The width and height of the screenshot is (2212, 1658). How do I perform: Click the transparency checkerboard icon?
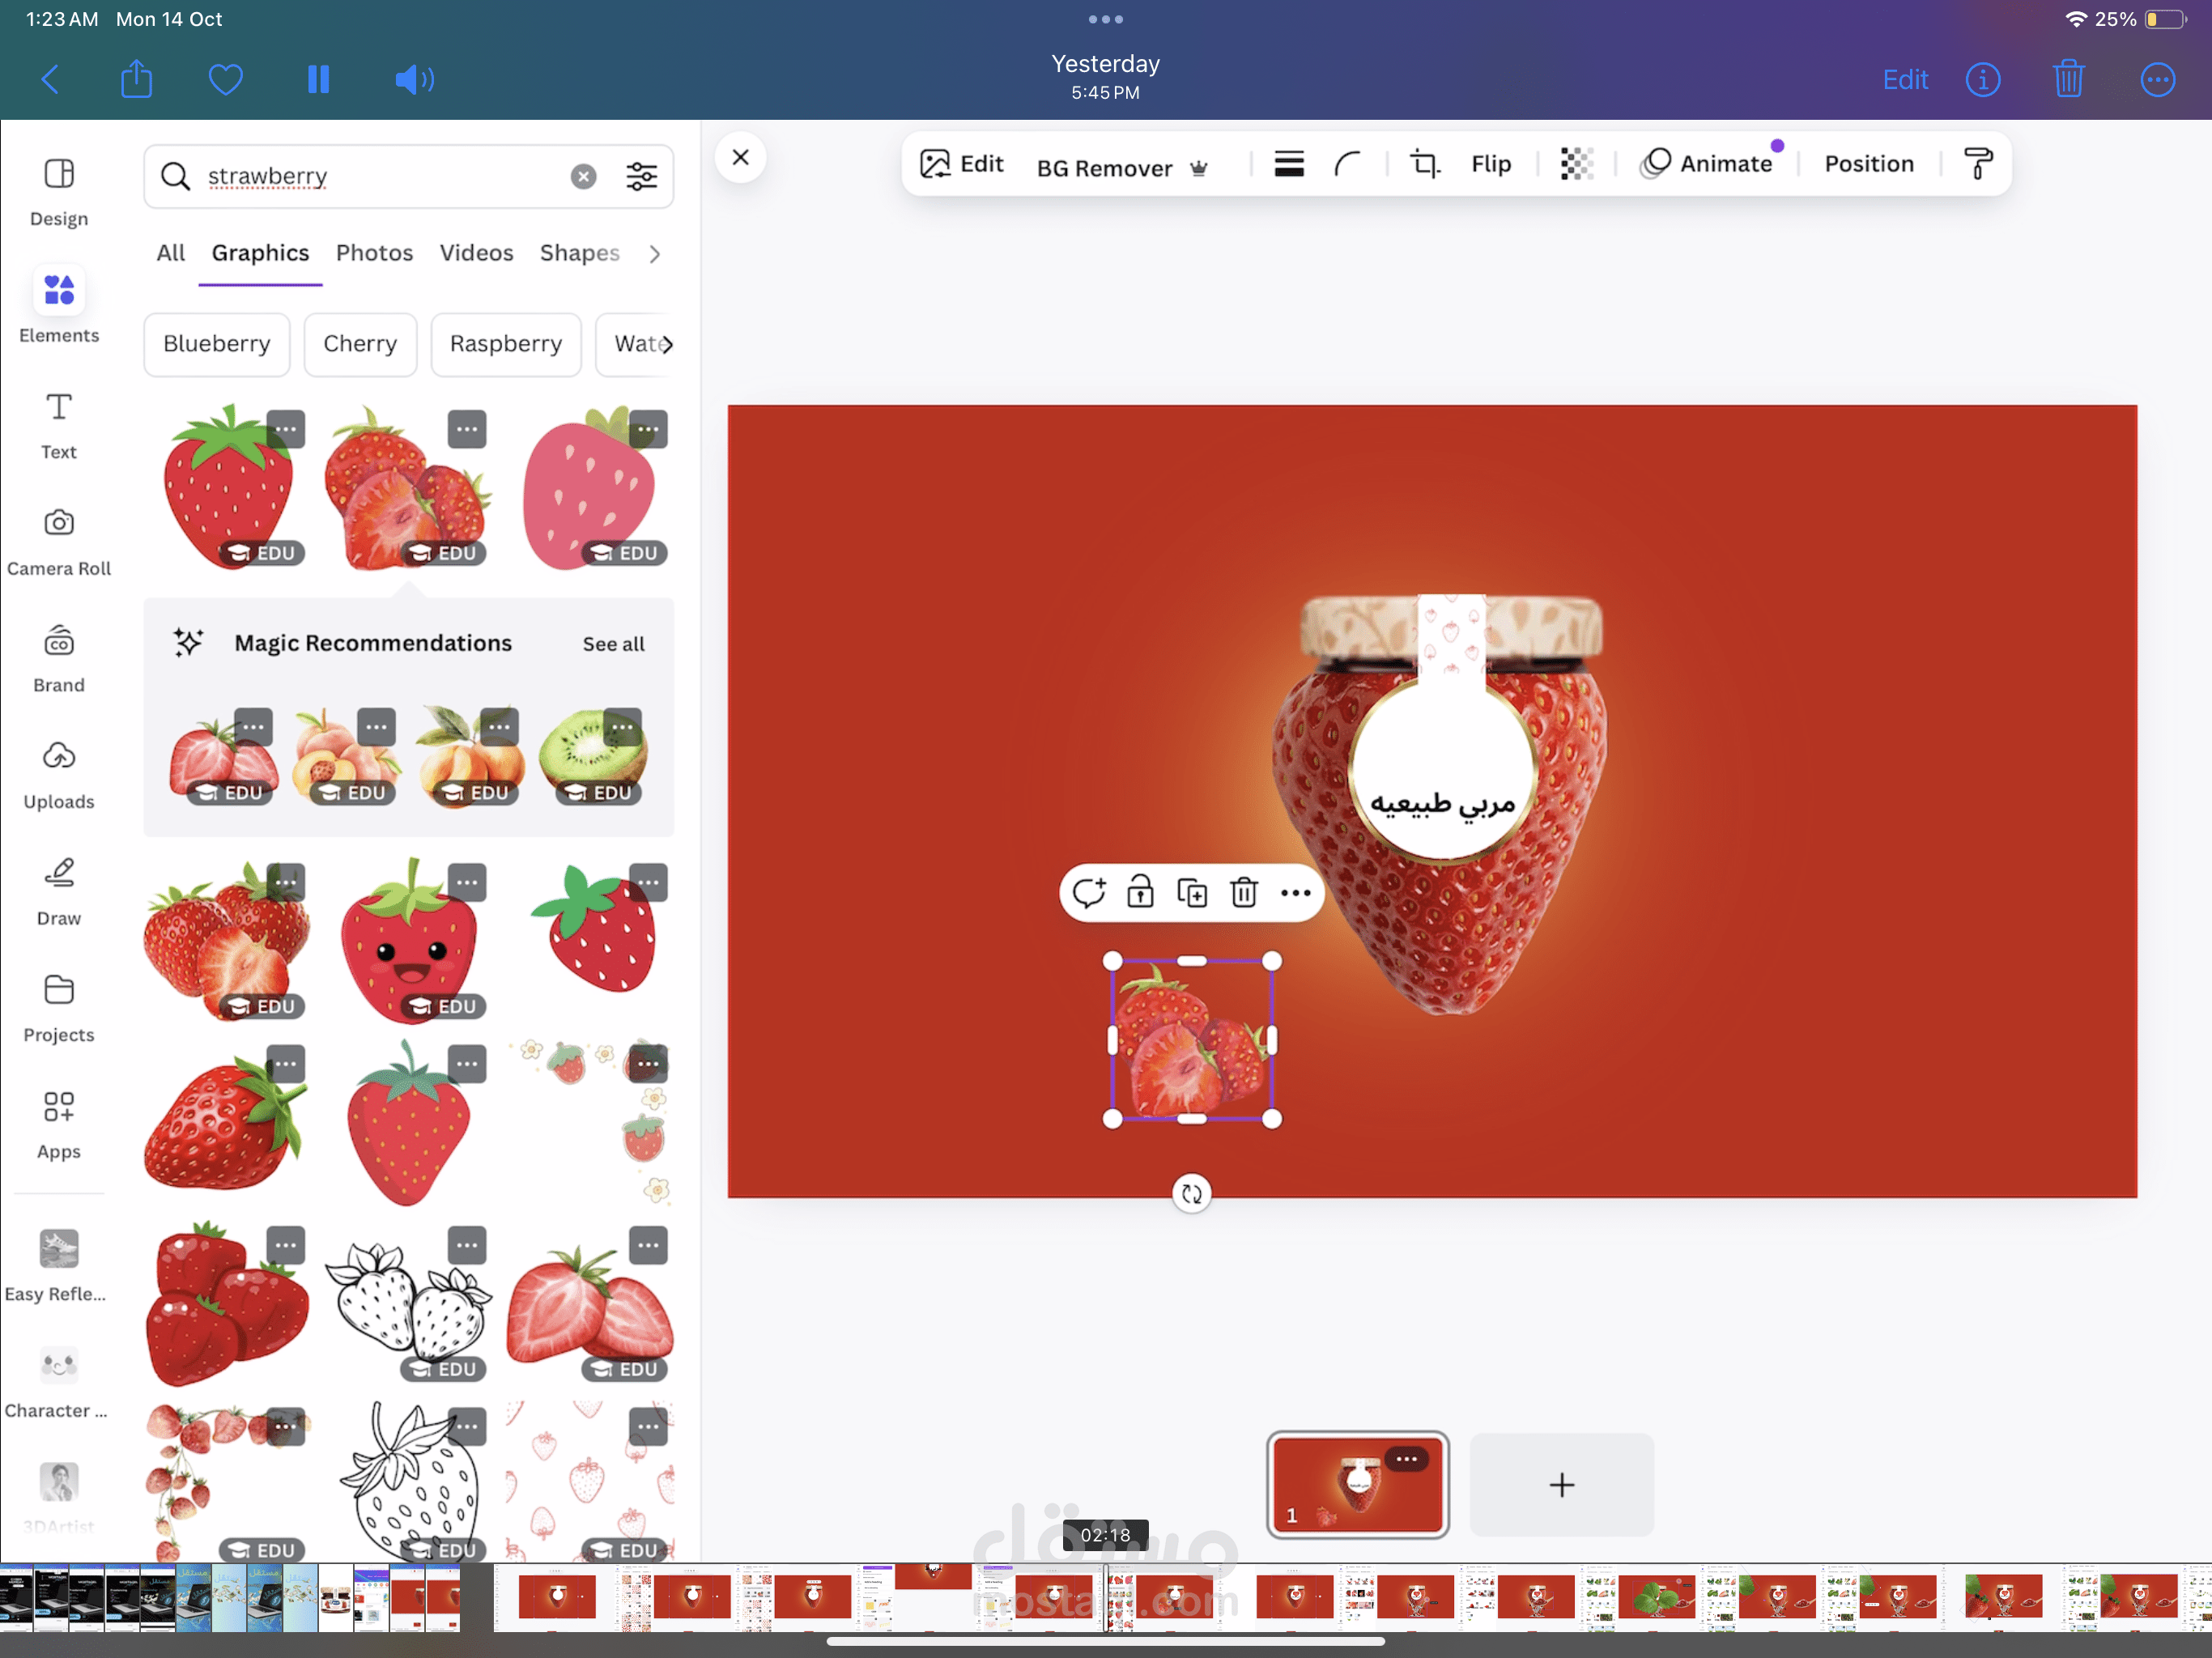pyautogui.click(x=1576, y=164)
